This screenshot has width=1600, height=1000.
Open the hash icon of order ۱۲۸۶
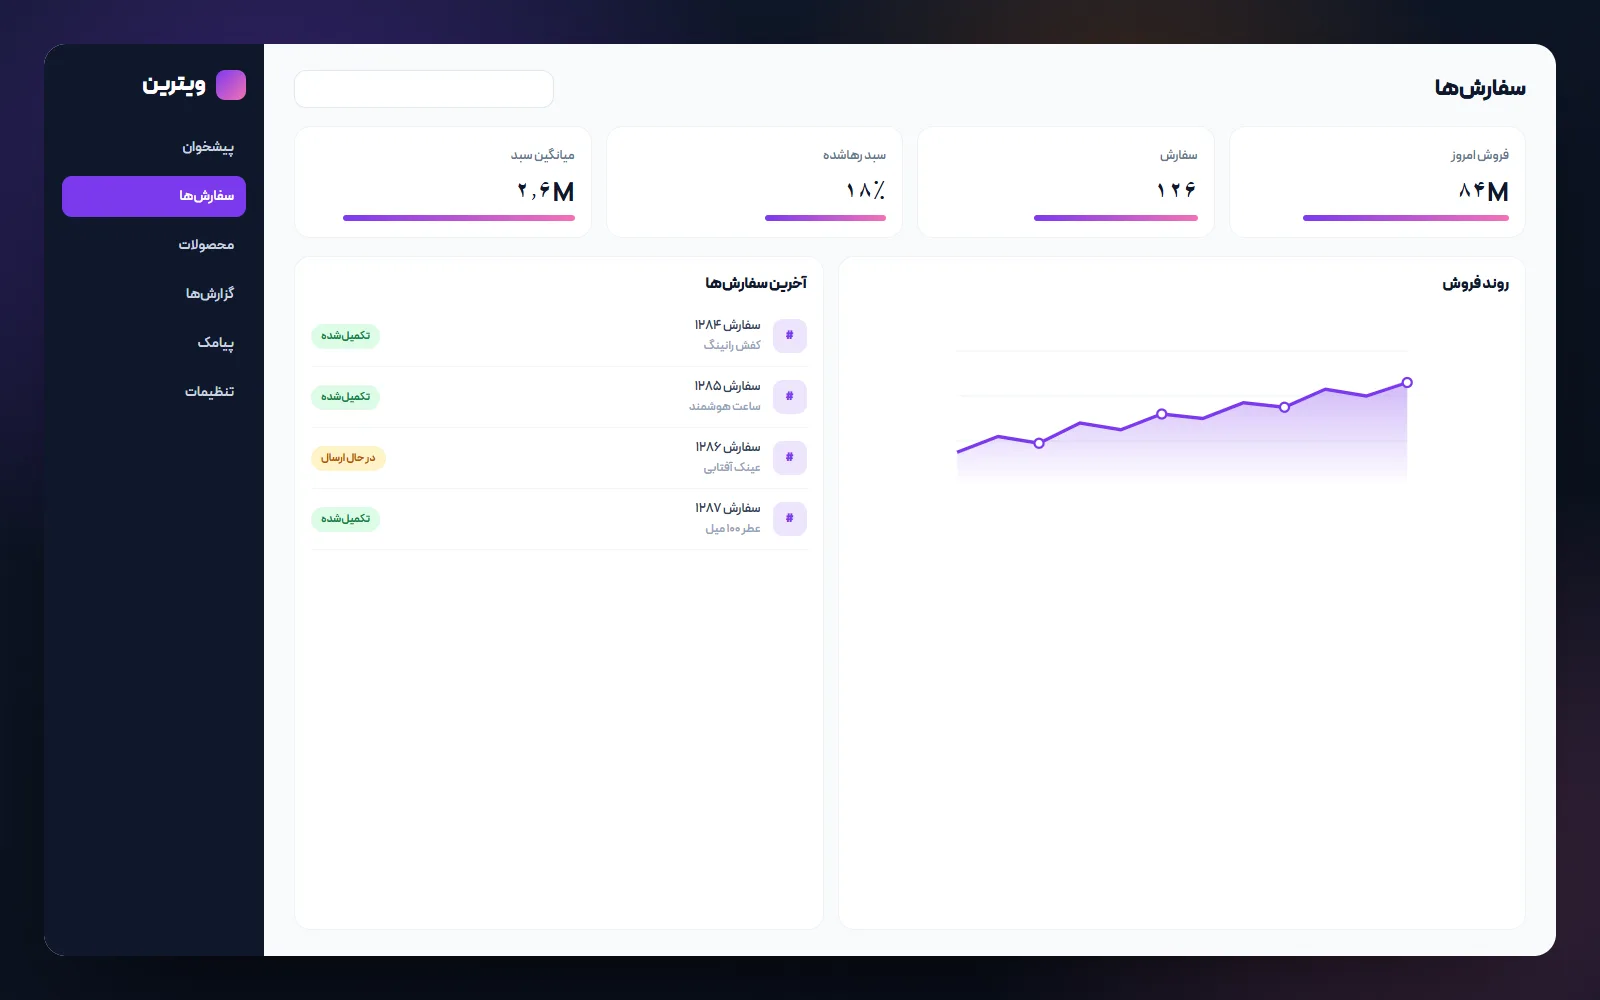click(x=790, y=458)
